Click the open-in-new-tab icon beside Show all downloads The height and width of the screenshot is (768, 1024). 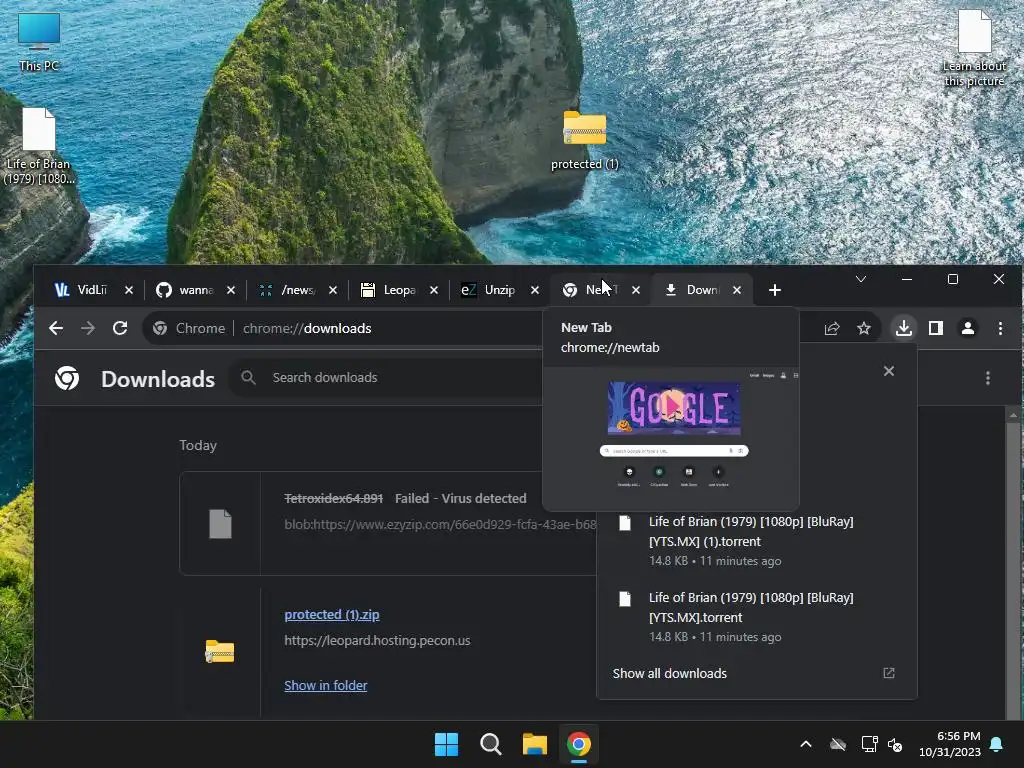(x=889, y=673)
